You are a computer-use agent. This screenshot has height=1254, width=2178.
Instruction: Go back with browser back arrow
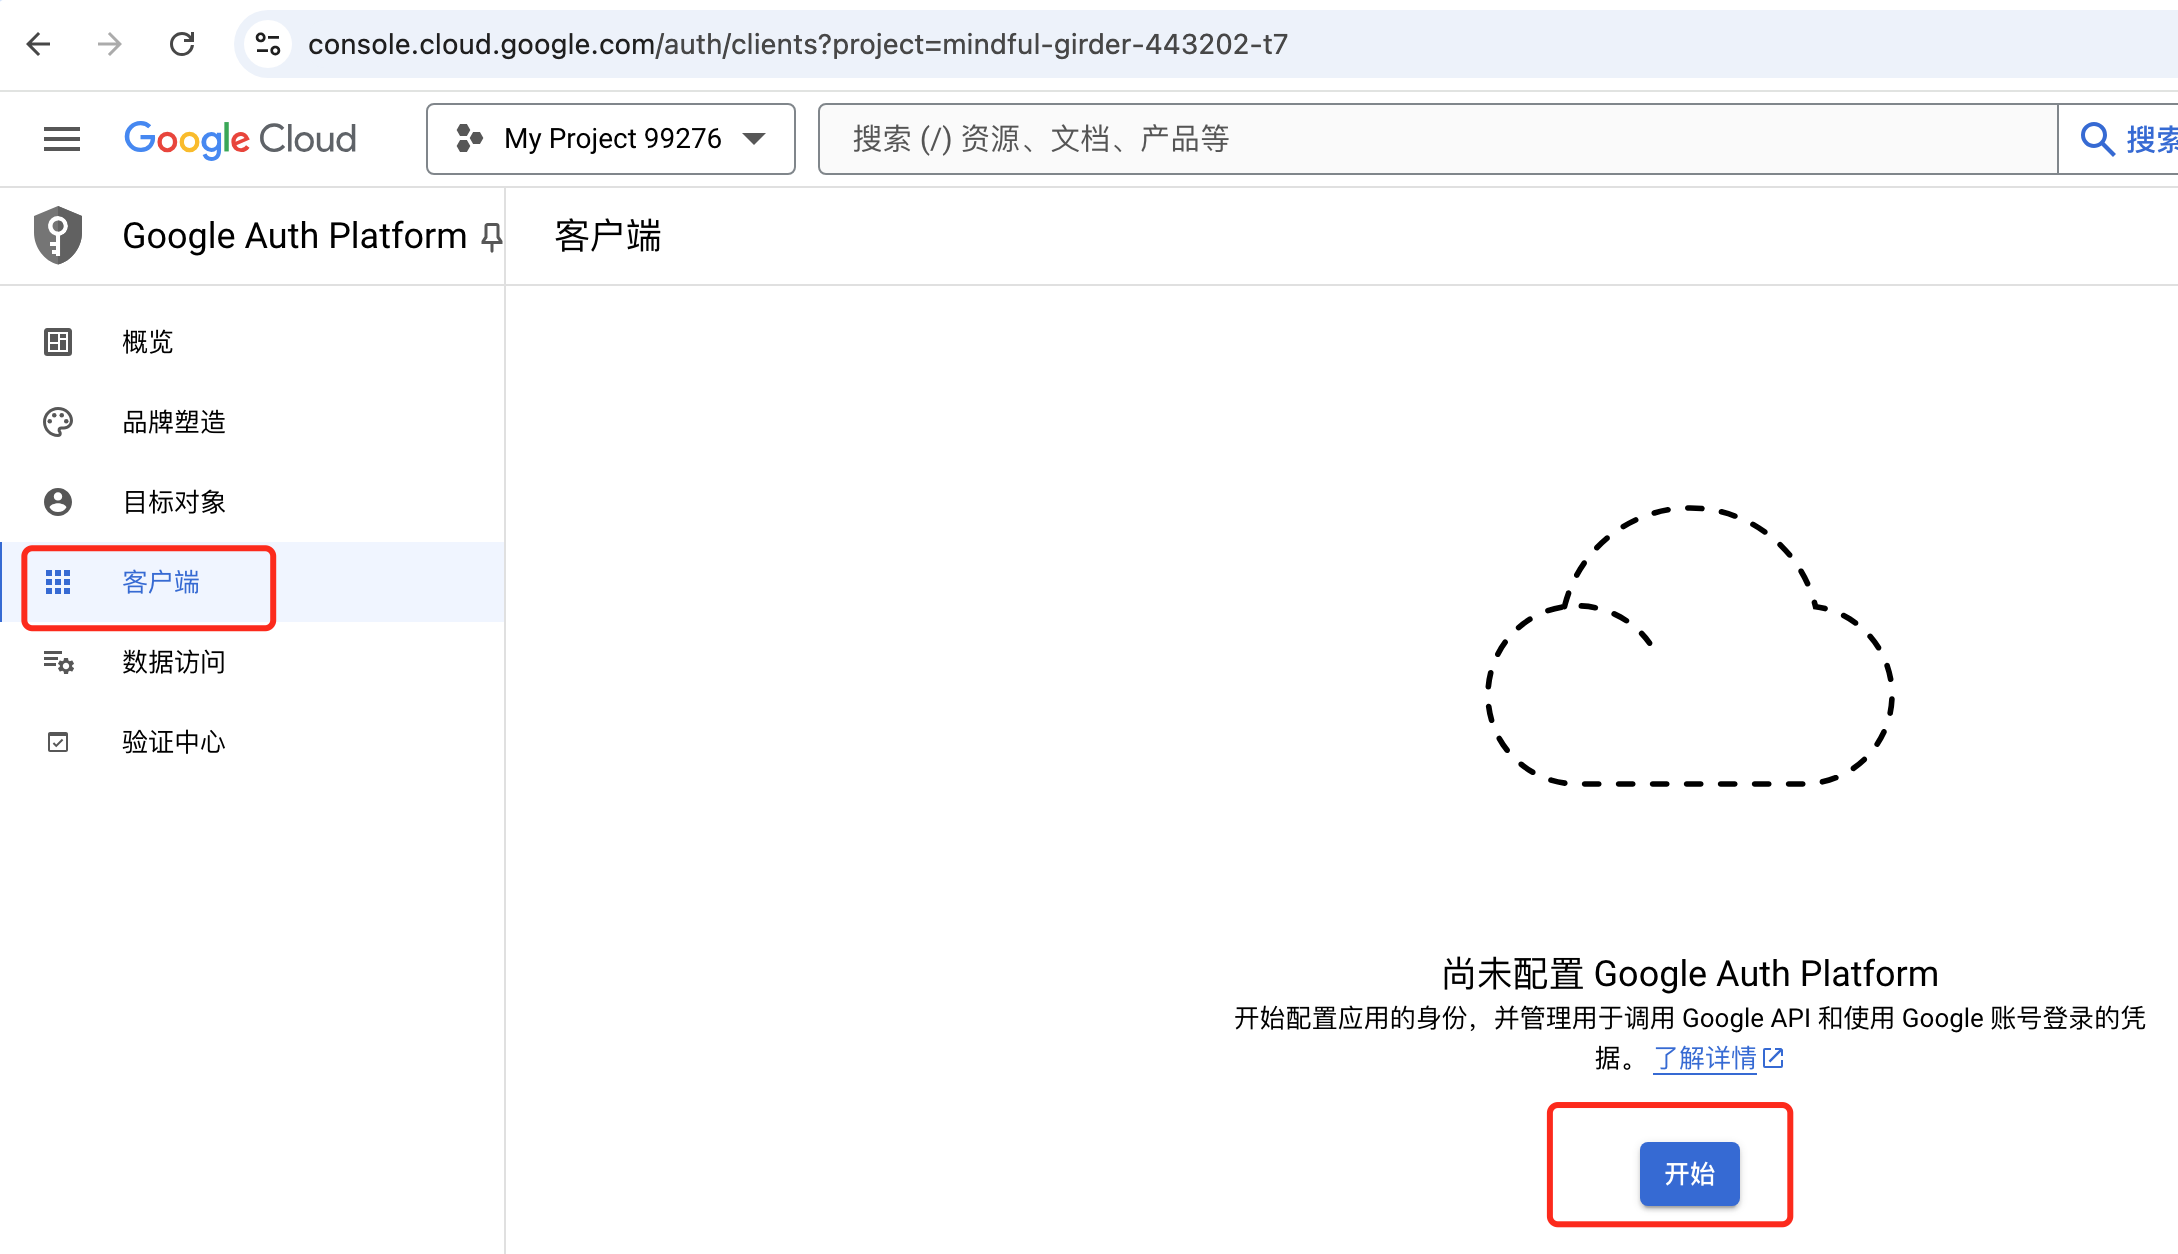(38, 44)
